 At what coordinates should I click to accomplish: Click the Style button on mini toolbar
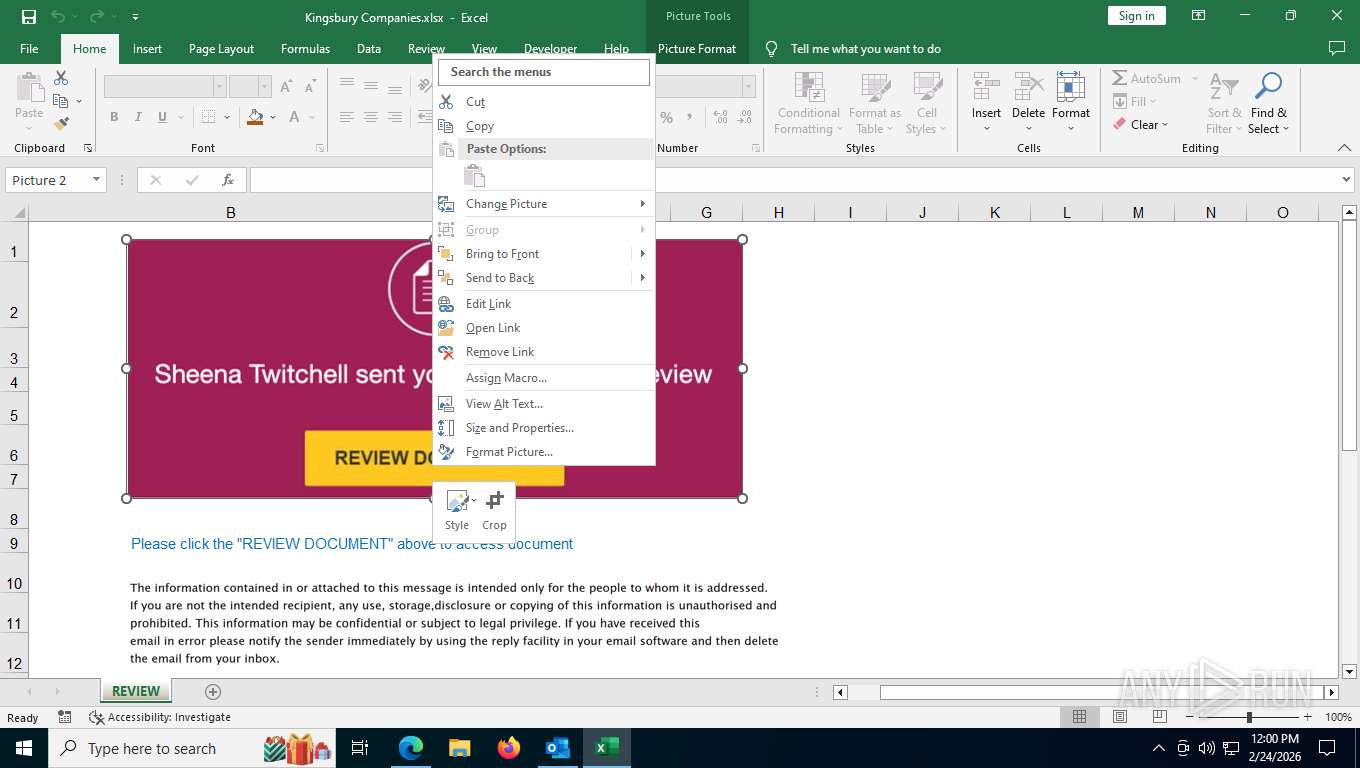click(458, 511)
